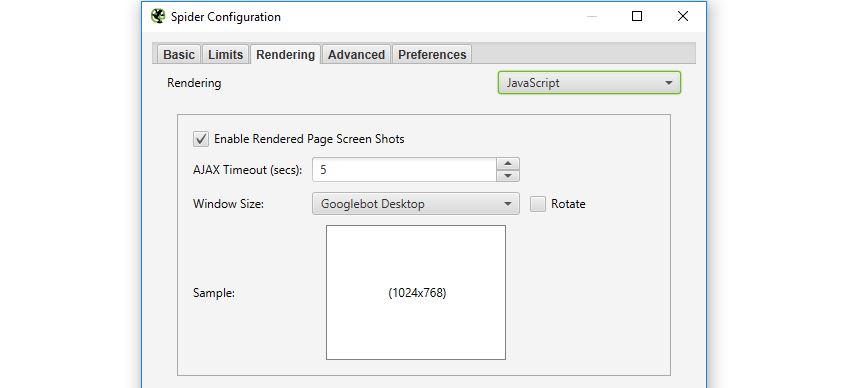Go to the Advanced tab

coord(356,55)
